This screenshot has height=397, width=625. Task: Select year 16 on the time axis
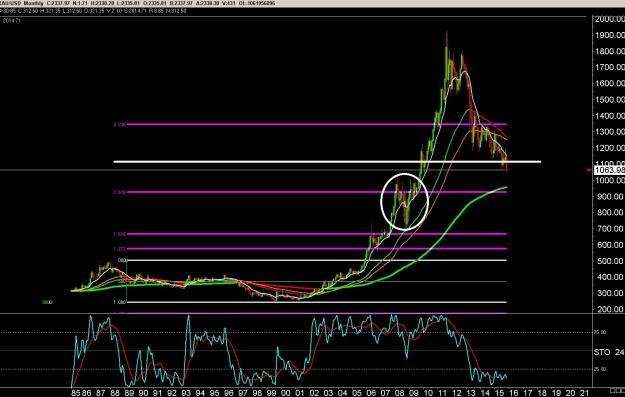click(513, 393)
